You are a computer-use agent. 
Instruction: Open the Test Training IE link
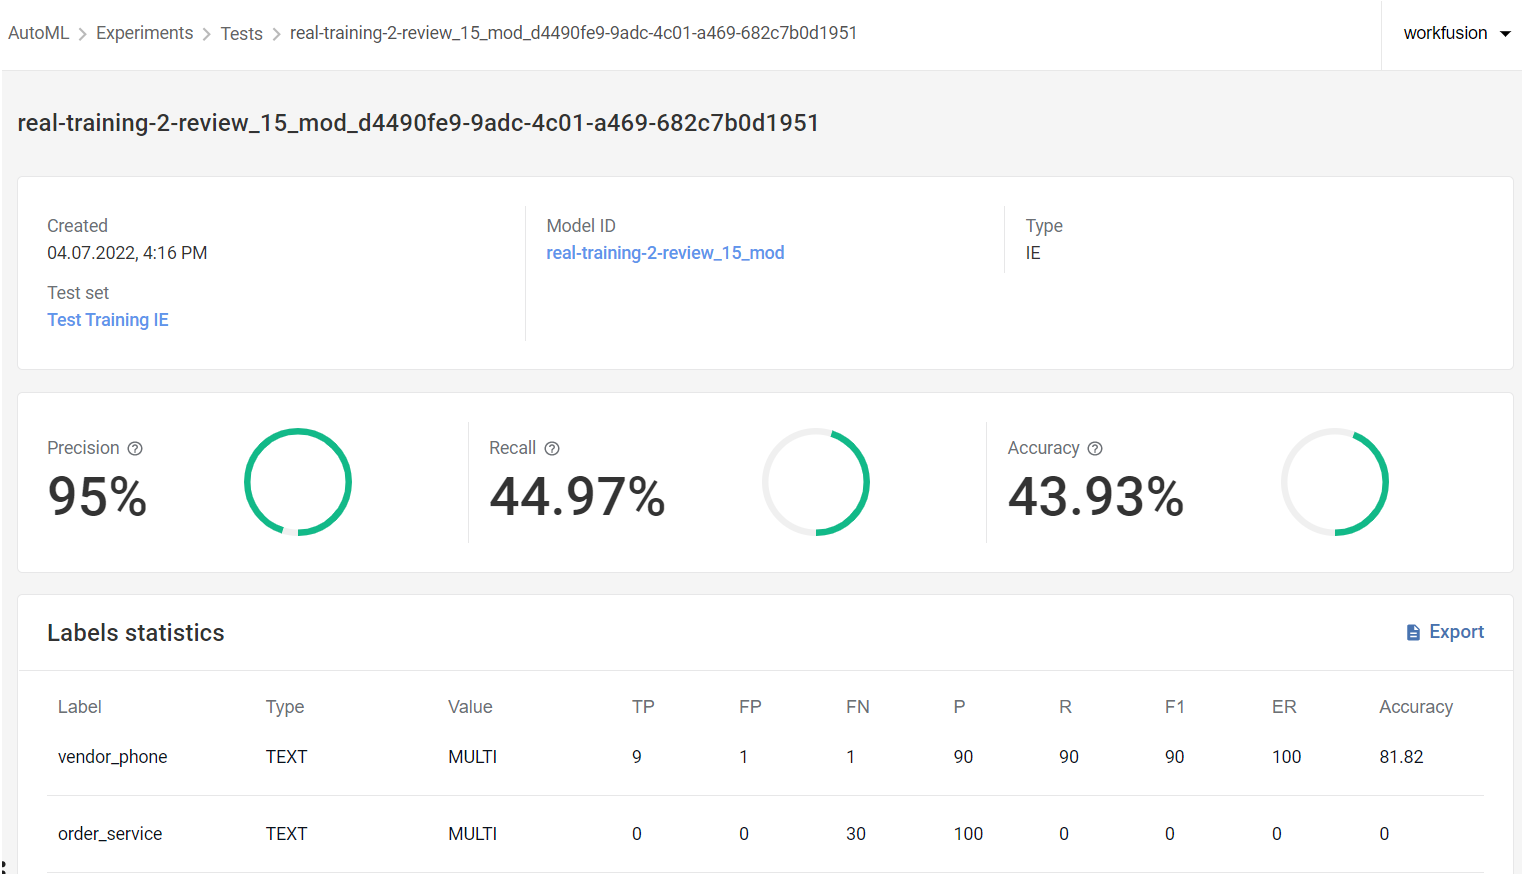108,320
